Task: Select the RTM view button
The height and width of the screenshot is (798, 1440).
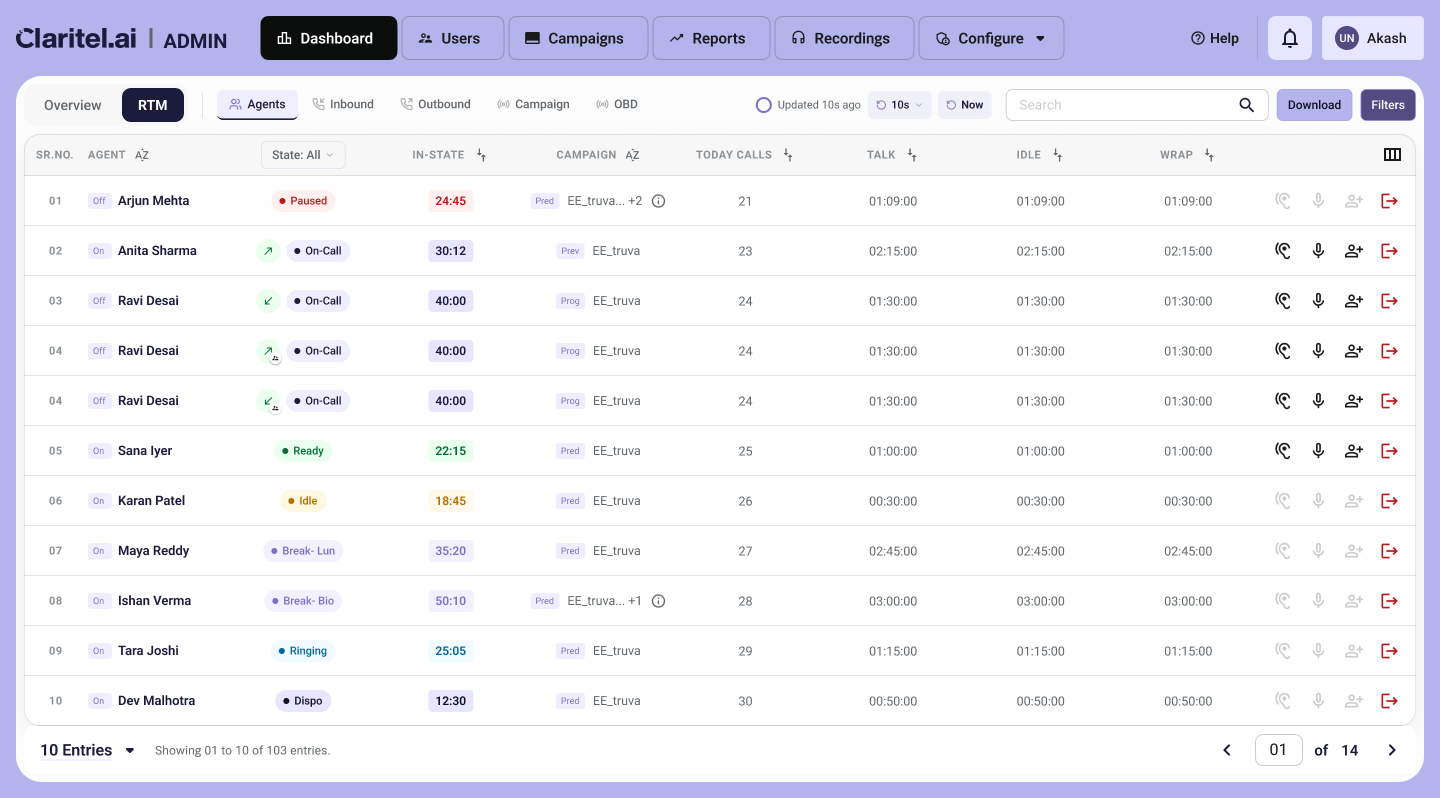Action: [x=153, y=105]
